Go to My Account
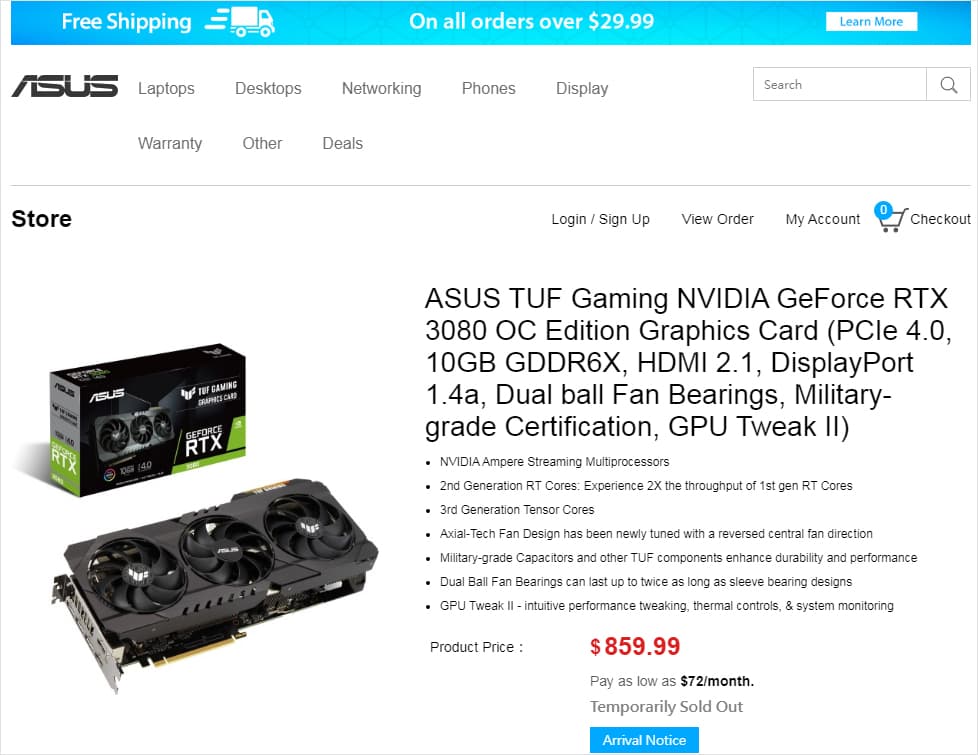978x755 pixels. (822, 219)
